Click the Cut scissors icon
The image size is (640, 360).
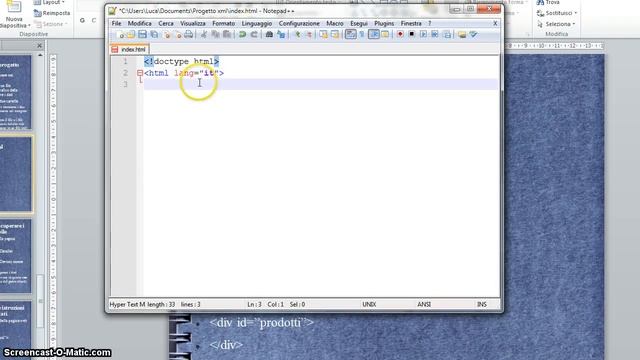click(x=203, y=35)
